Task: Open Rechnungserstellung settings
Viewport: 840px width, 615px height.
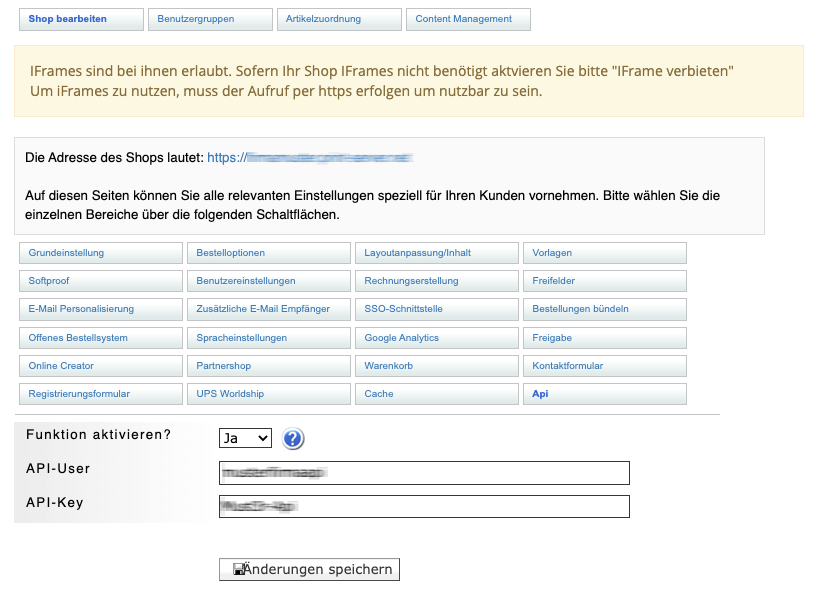Action: 437,281
